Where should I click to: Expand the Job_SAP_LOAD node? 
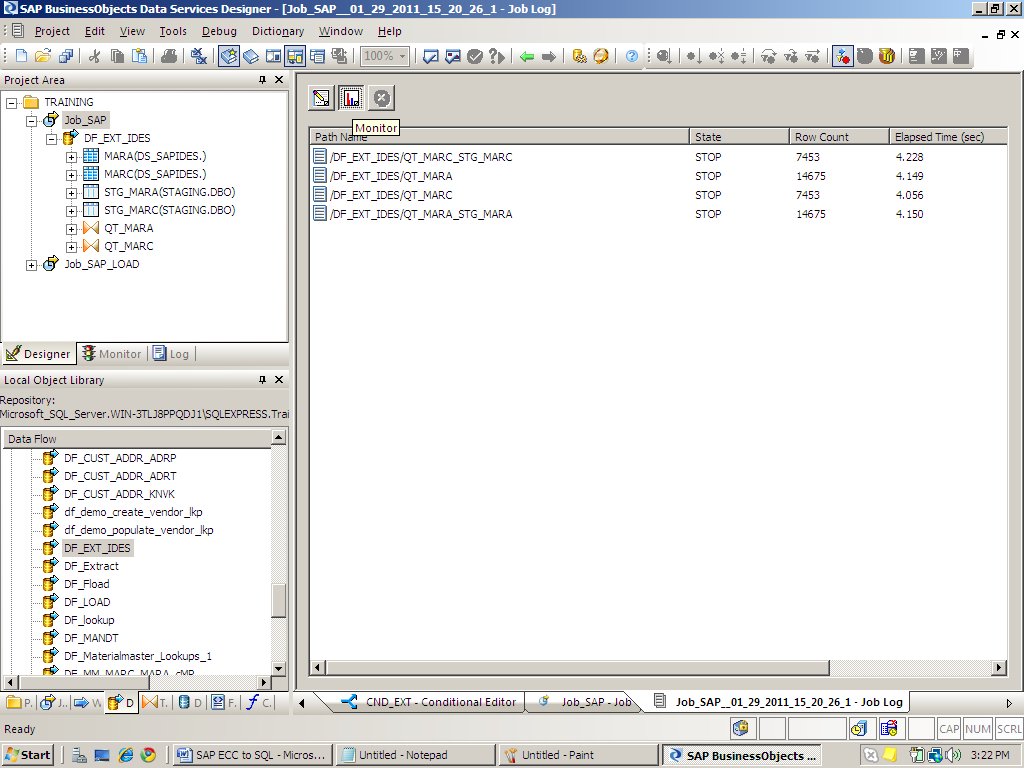click(x=31, y=264)
